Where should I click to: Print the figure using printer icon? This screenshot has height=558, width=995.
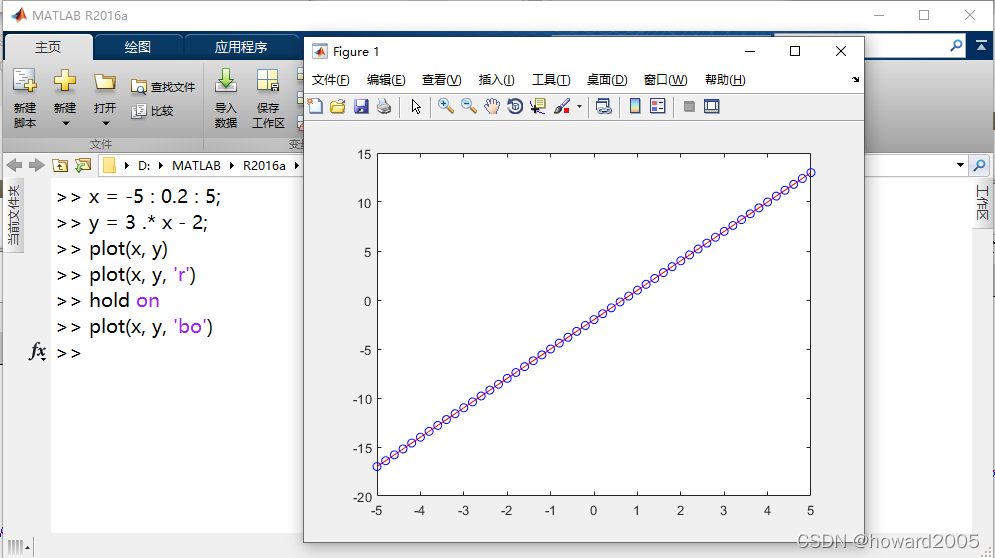coord(384,107)
